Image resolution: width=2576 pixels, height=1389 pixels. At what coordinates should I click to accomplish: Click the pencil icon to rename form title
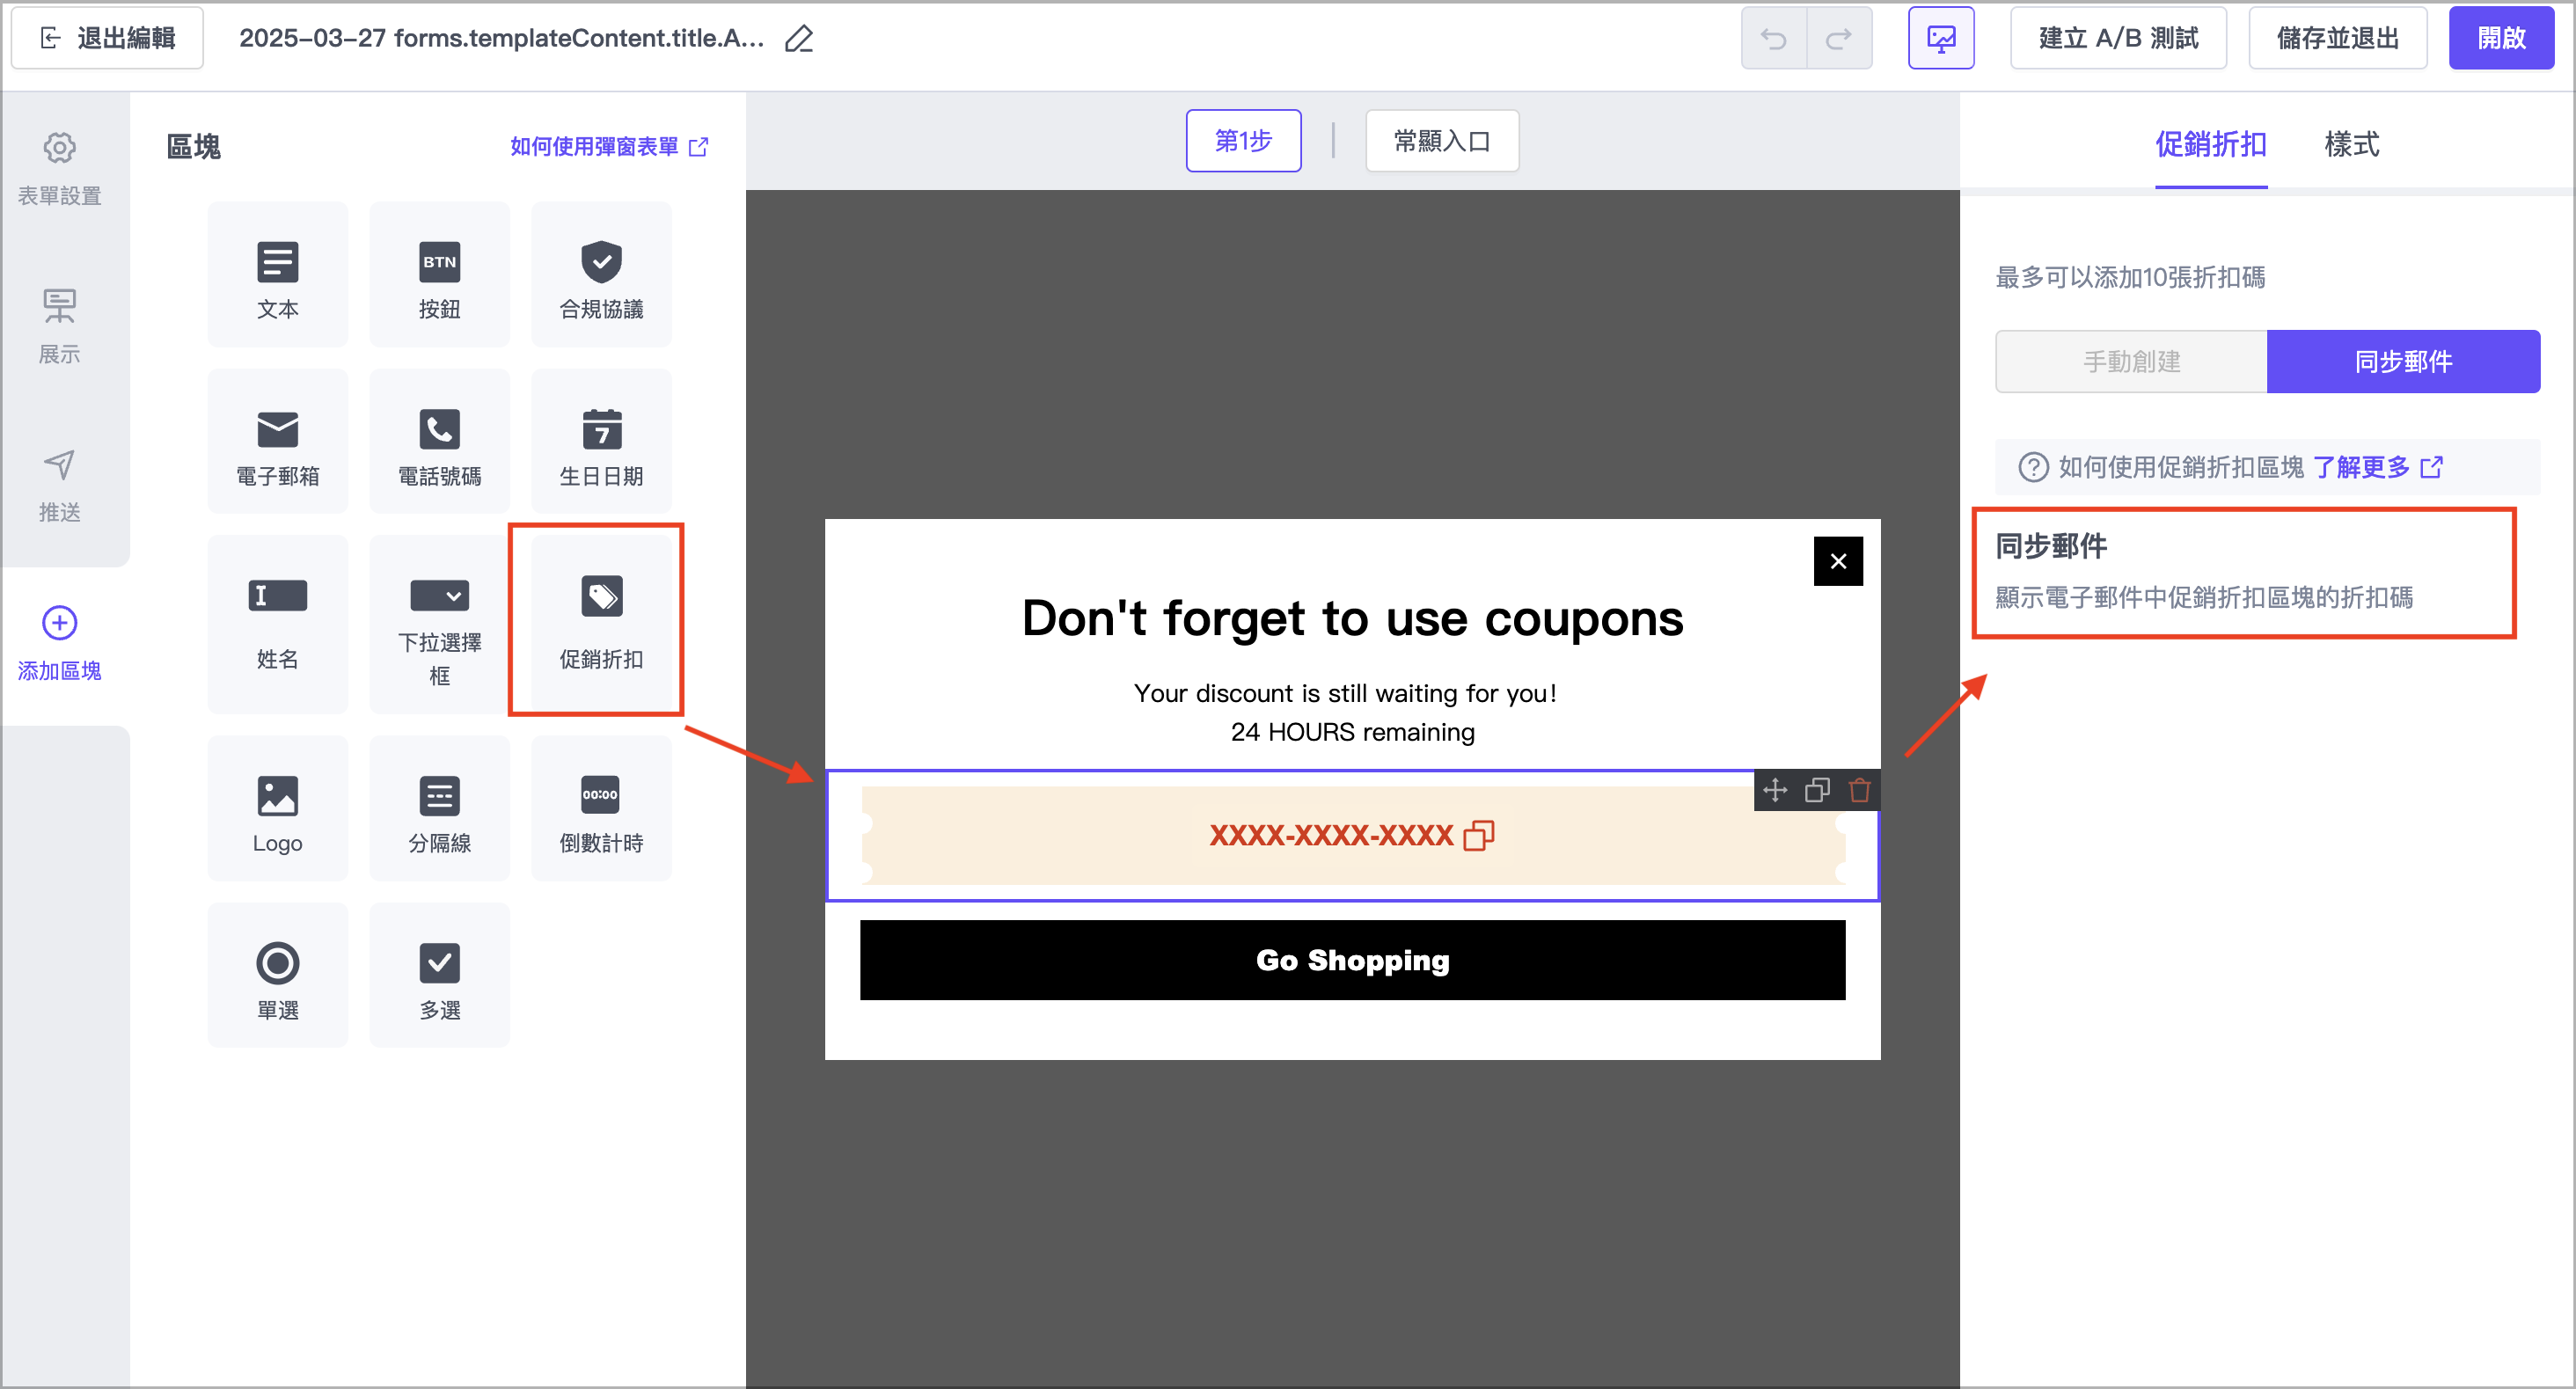pyautogui.click(x=798, y=39)
